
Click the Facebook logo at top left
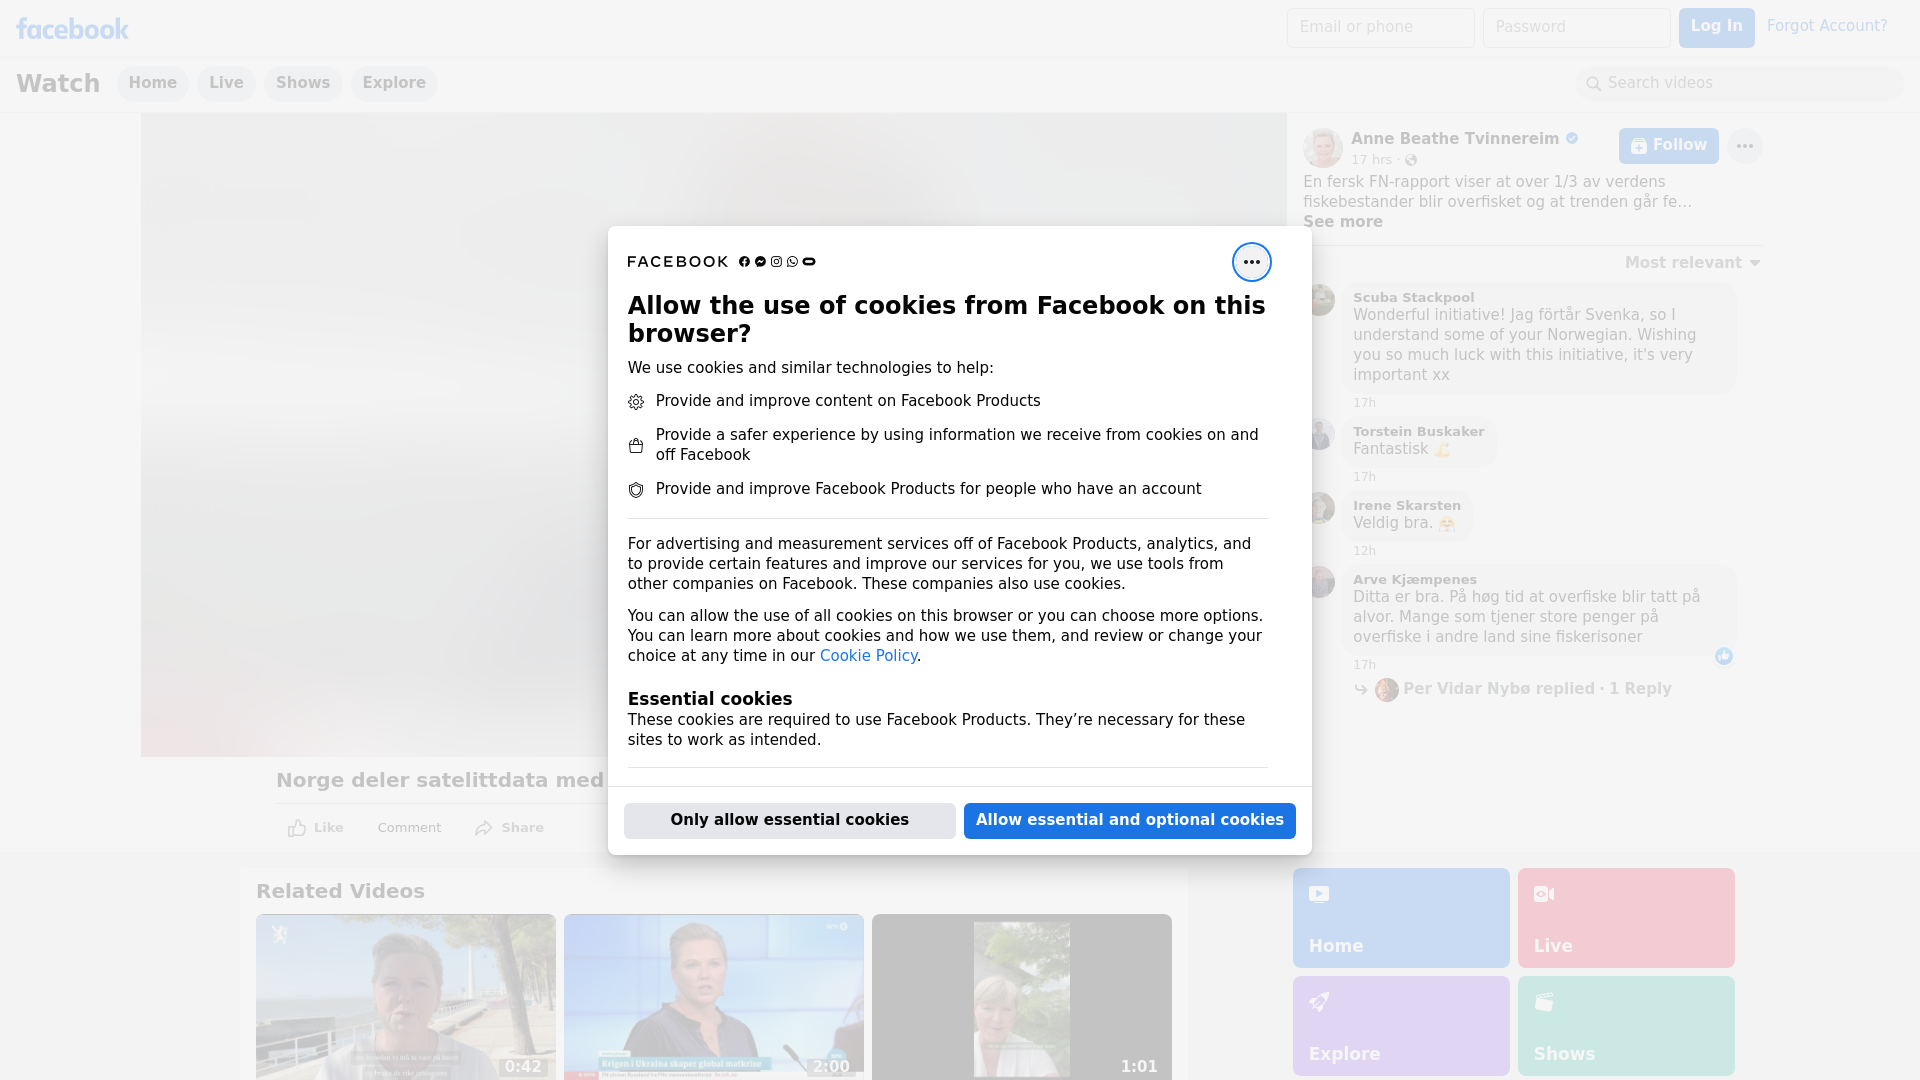click(72, 29)
